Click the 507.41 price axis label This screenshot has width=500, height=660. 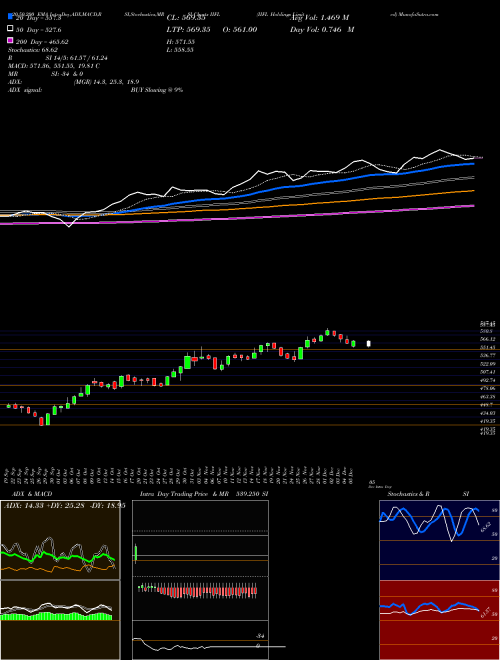[487, 372]
